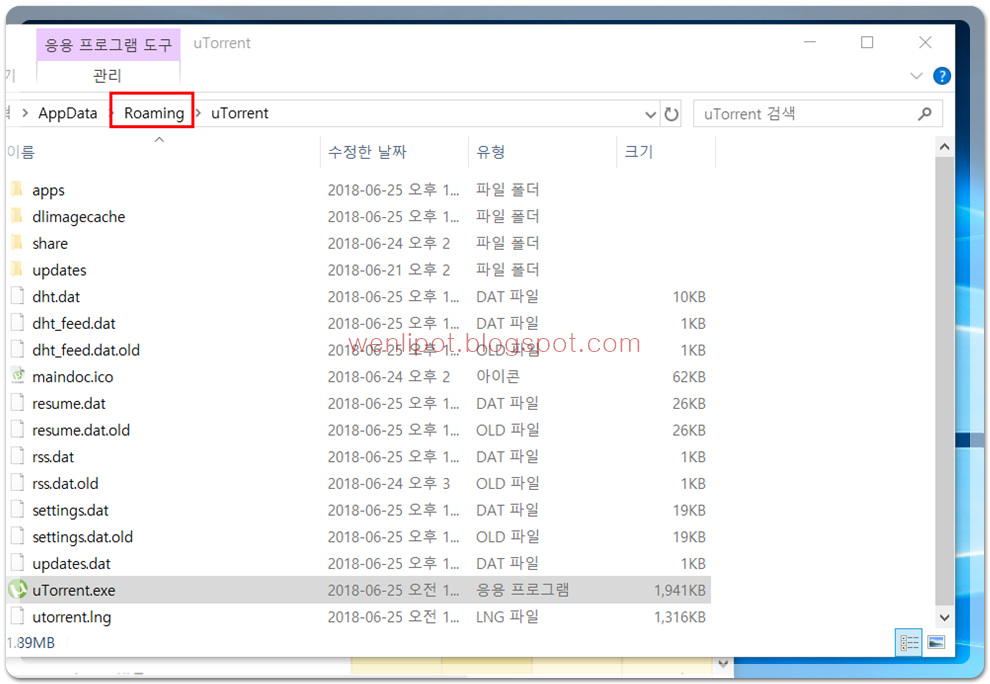Expand the chevron before AppData in path
The image size is (990, 684).
(25, 113)
